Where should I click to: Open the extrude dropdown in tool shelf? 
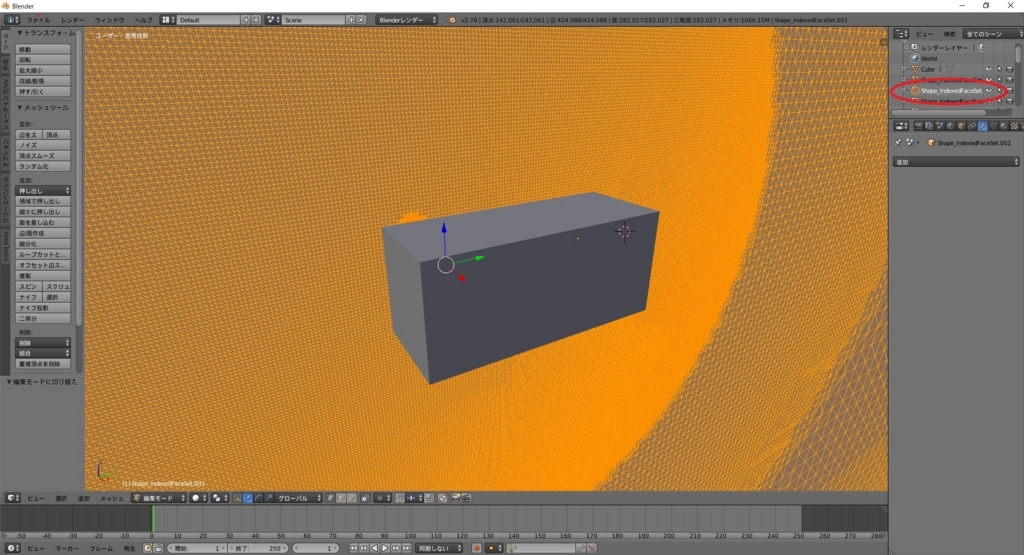tap(43, 191)
